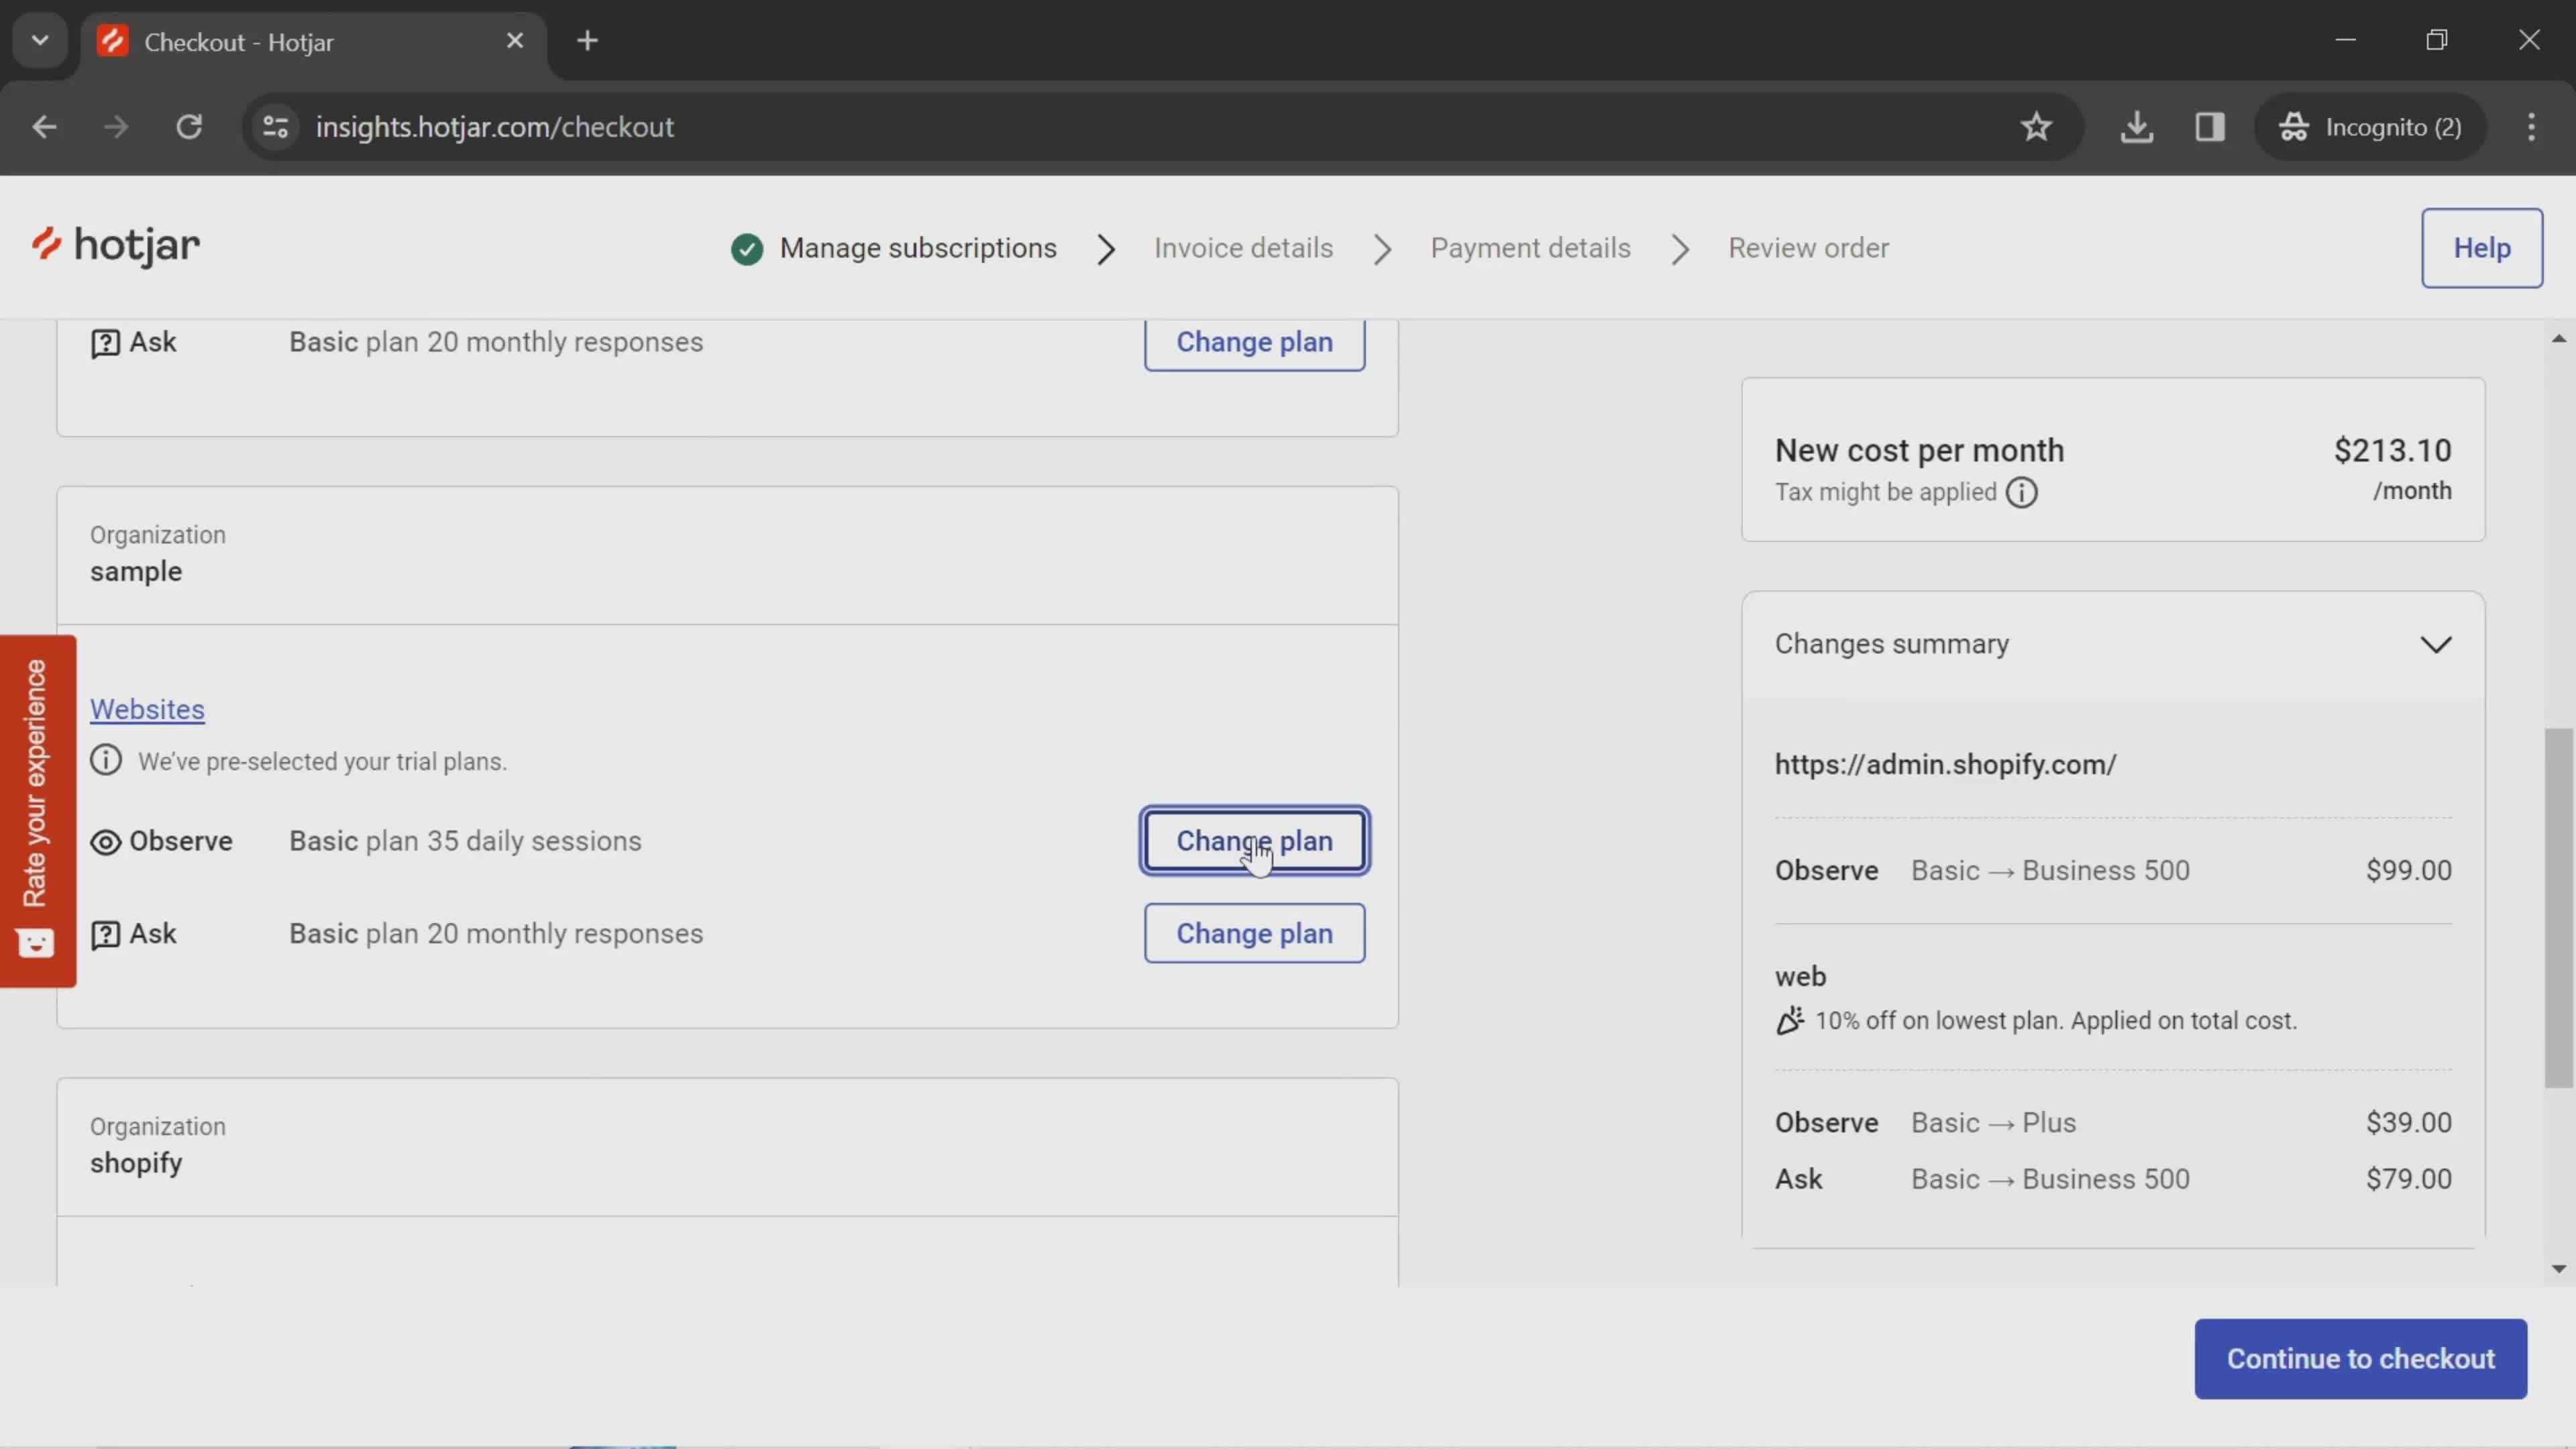Click the sample organization name
Image resolution: width=2576 pixels, height=1449 pixels.
tap(136, 571)
